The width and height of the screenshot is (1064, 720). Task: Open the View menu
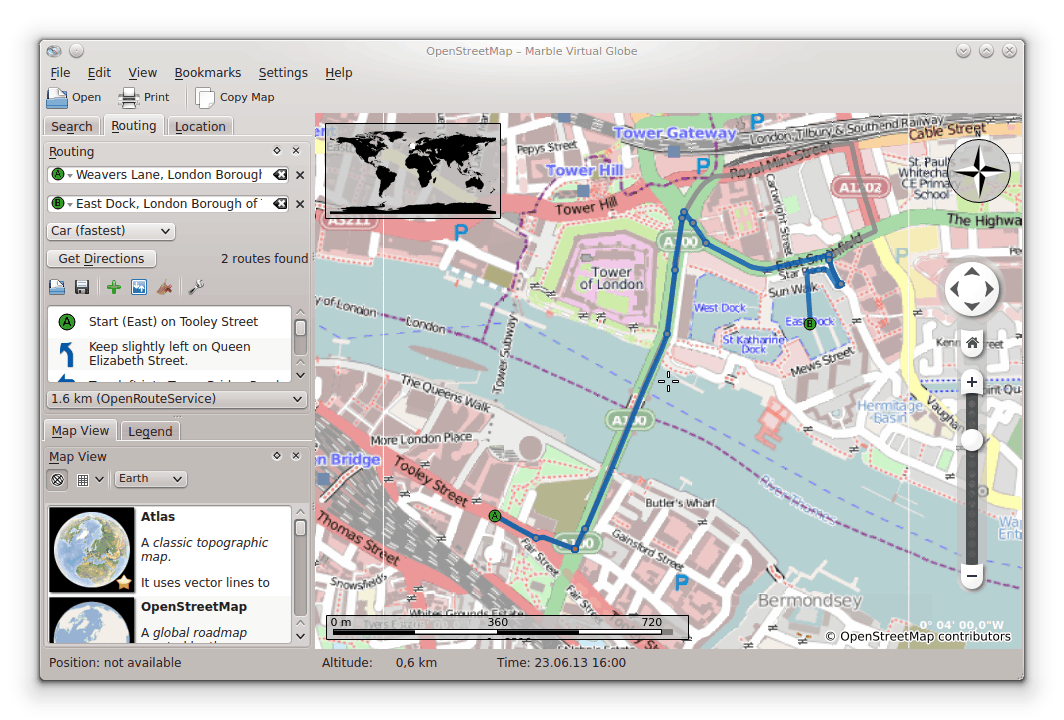point(142,73)
